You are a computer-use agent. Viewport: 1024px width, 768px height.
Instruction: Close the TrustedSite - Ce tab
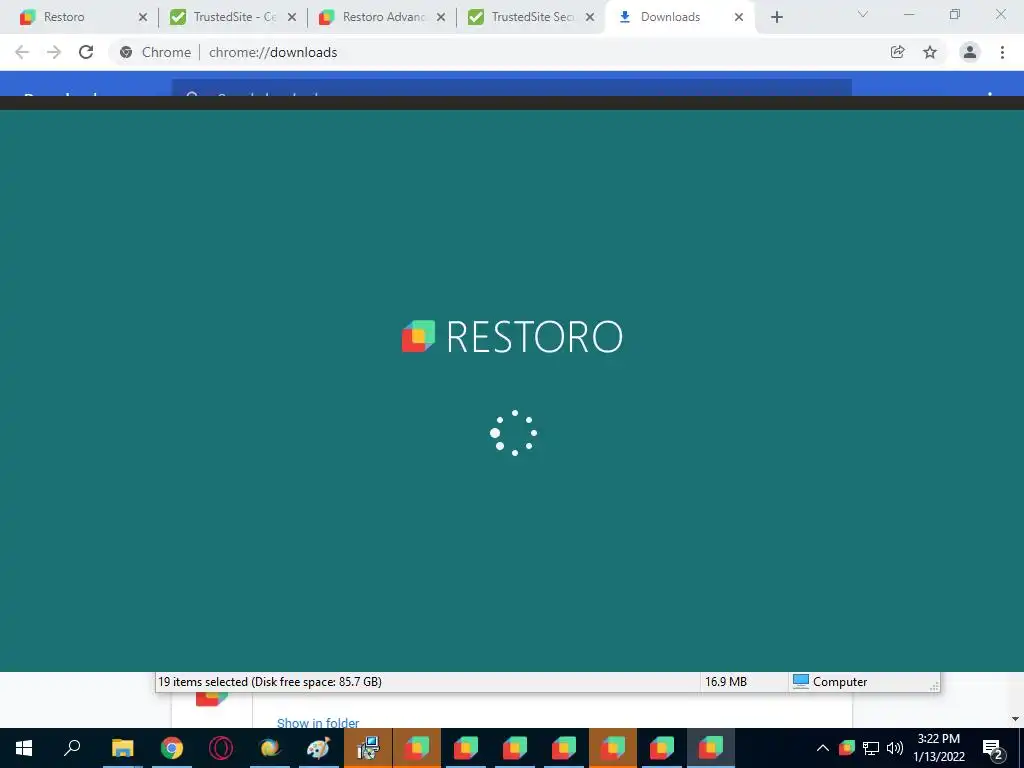point(292,17)
